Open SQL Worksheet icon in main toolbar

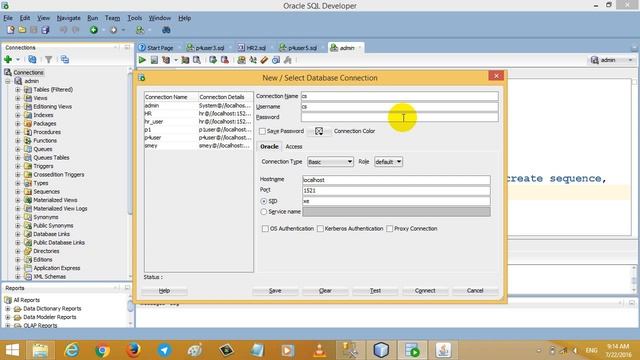(x=140, y=30)
